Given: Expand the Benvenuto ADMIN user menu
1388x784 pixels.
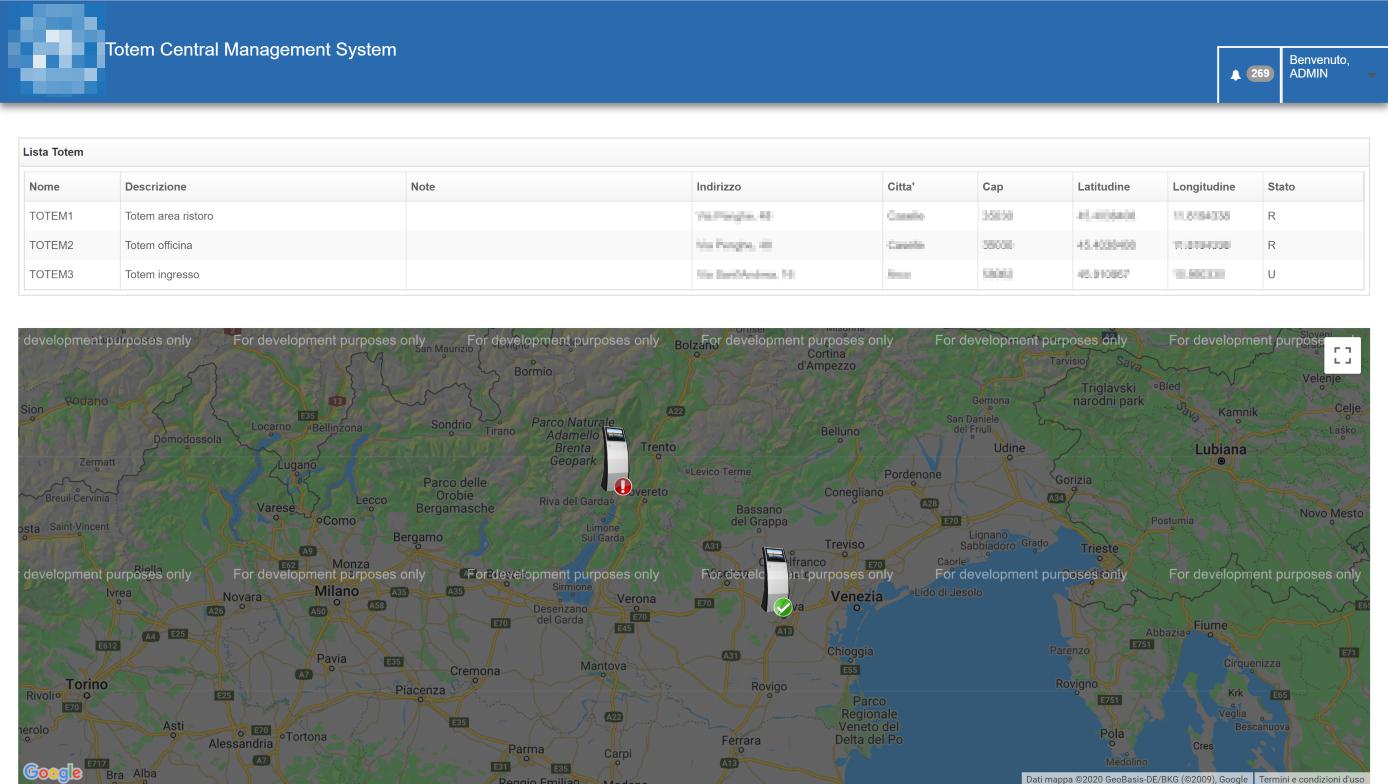Looking at the screenshot, I should [1334, 74].
